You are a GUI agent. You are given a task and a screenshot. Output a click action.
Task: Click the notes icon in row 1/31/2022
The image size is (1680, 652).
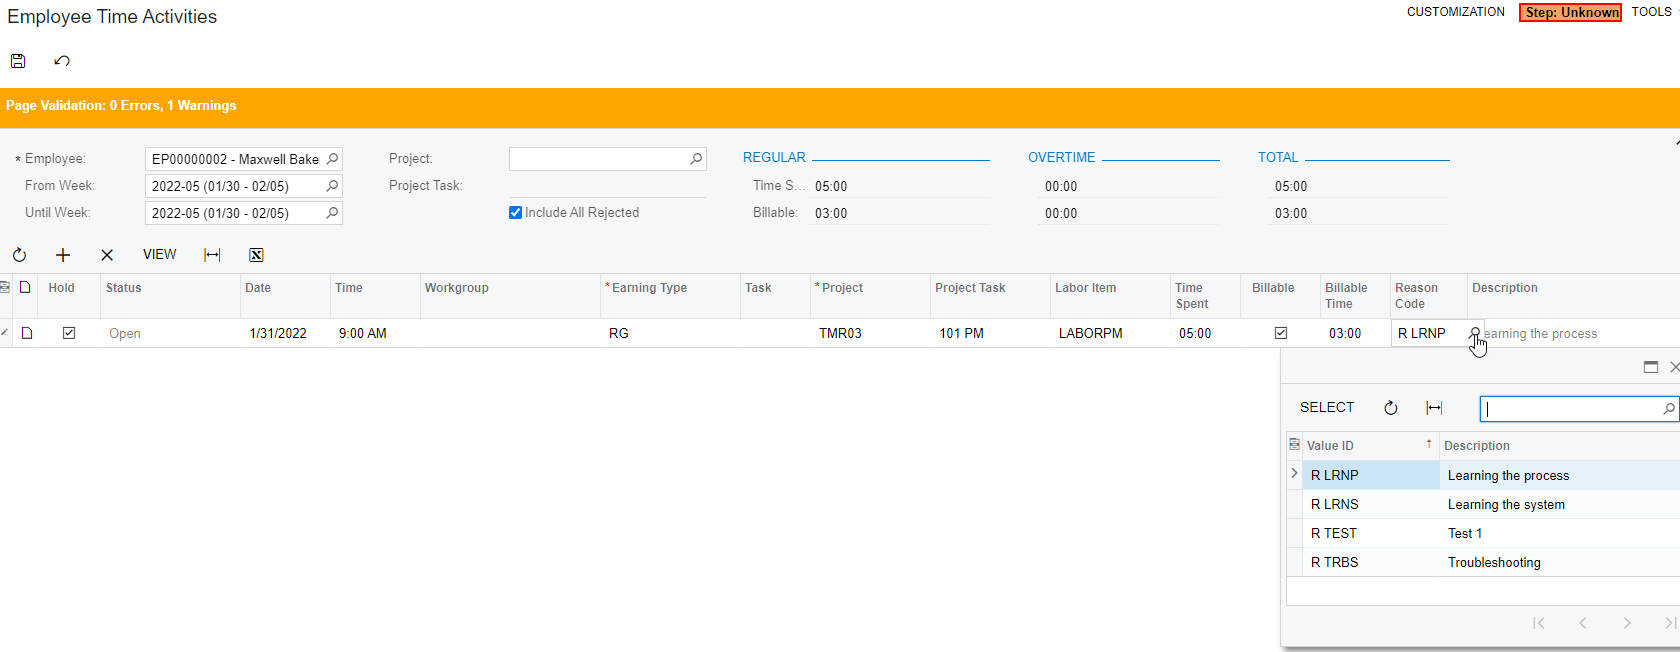click(x=27, y=333)
